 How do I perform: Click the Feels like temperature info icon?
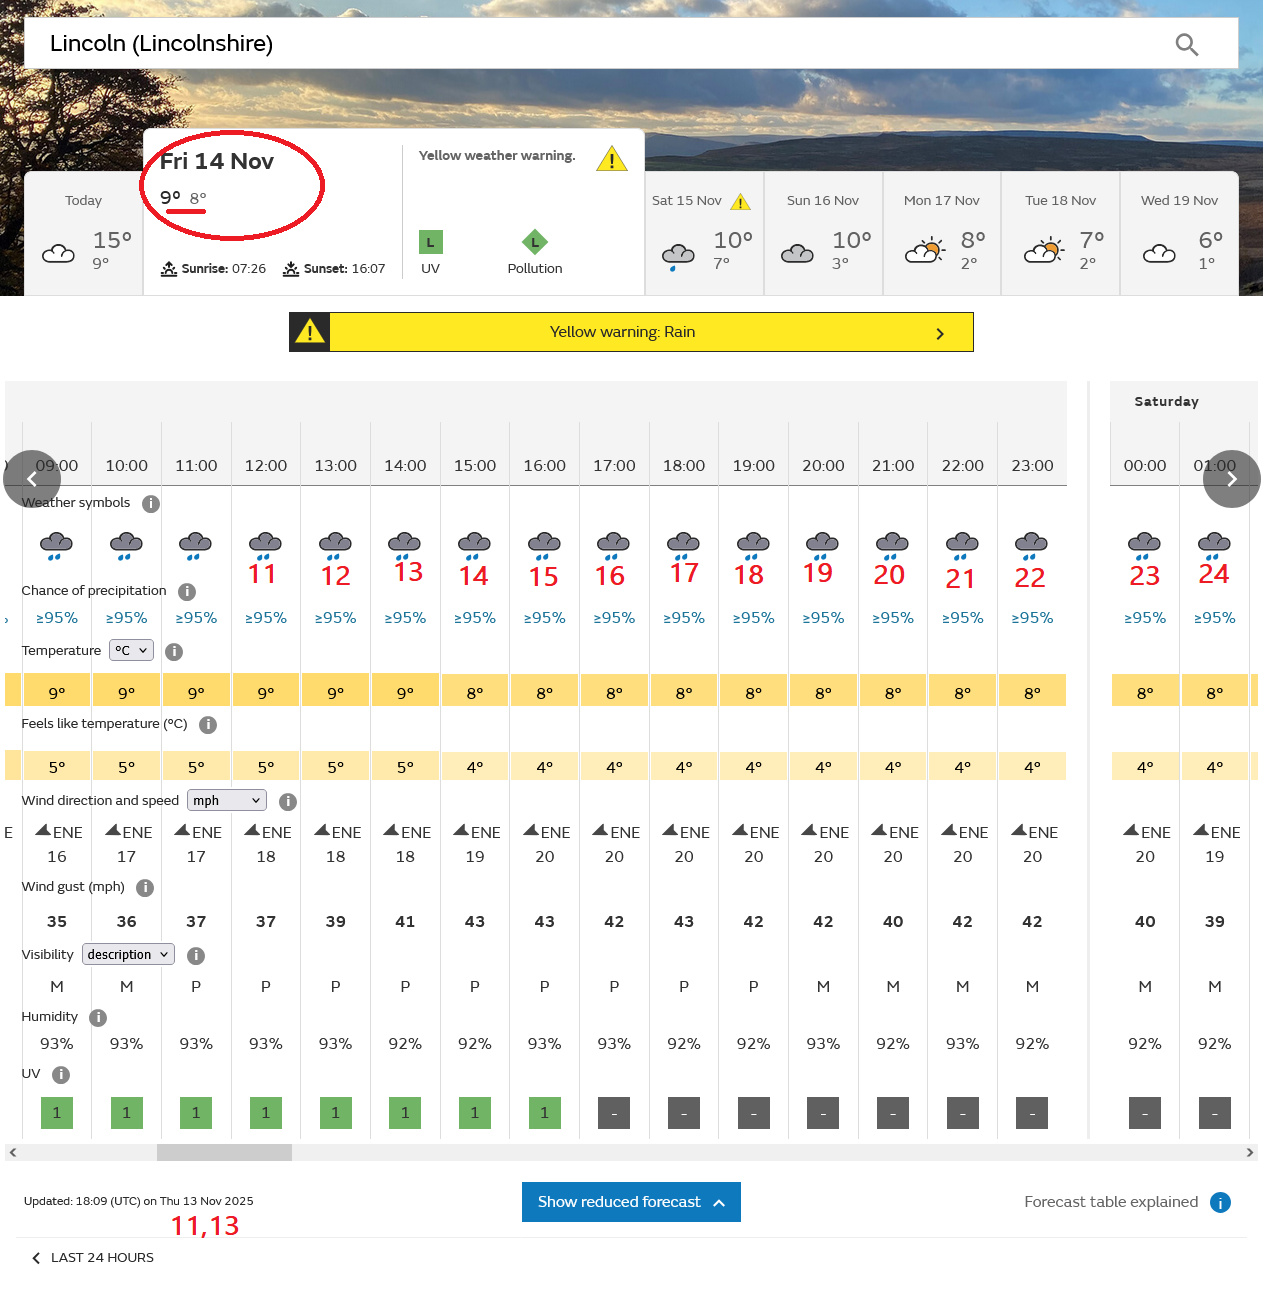[x=208, y=725]
